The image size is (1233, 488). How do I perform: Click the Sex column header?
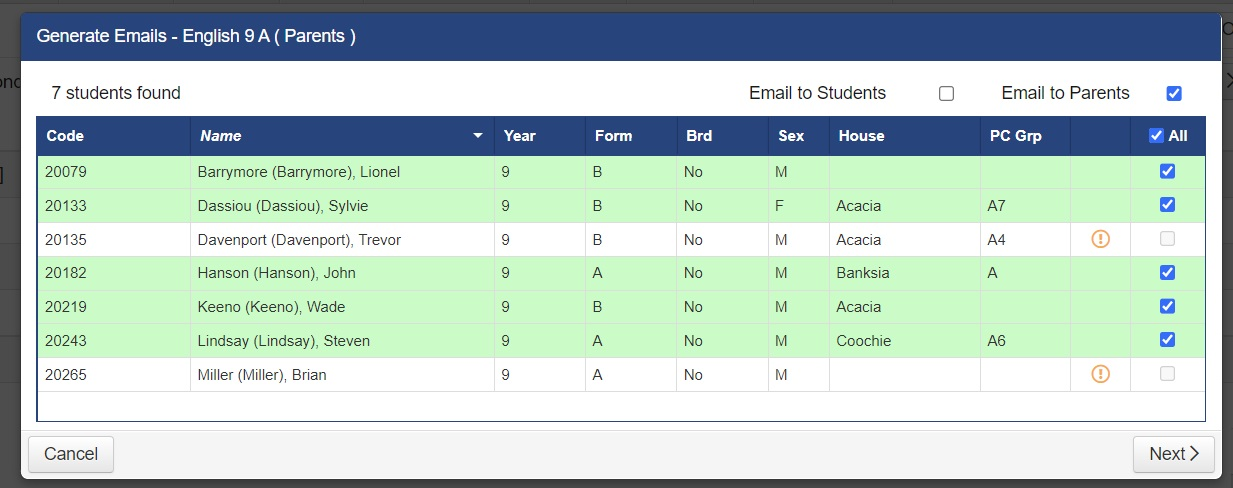[x=791, y=136]
